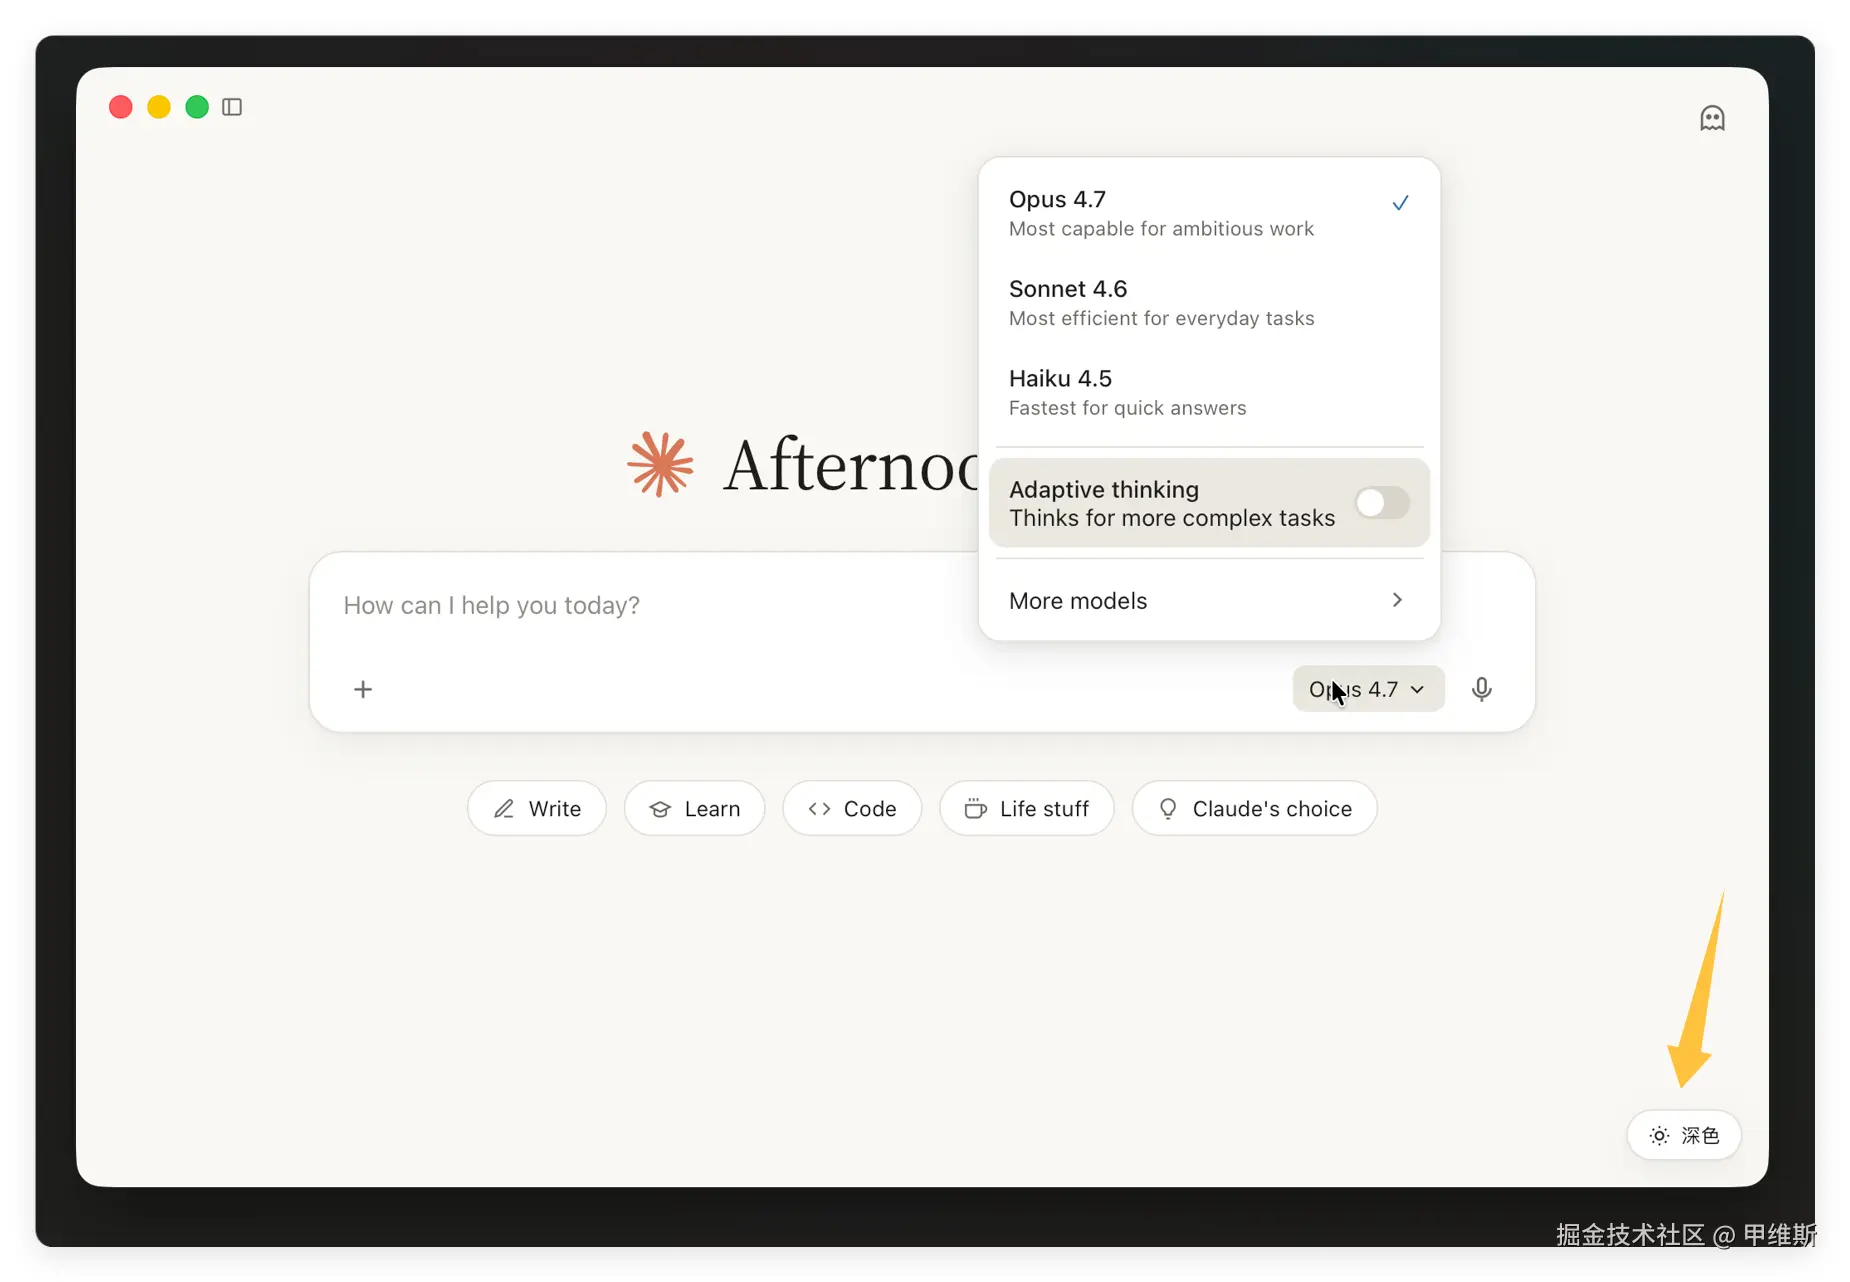Toggle the sidebar panel icon

tap(232, 107)
